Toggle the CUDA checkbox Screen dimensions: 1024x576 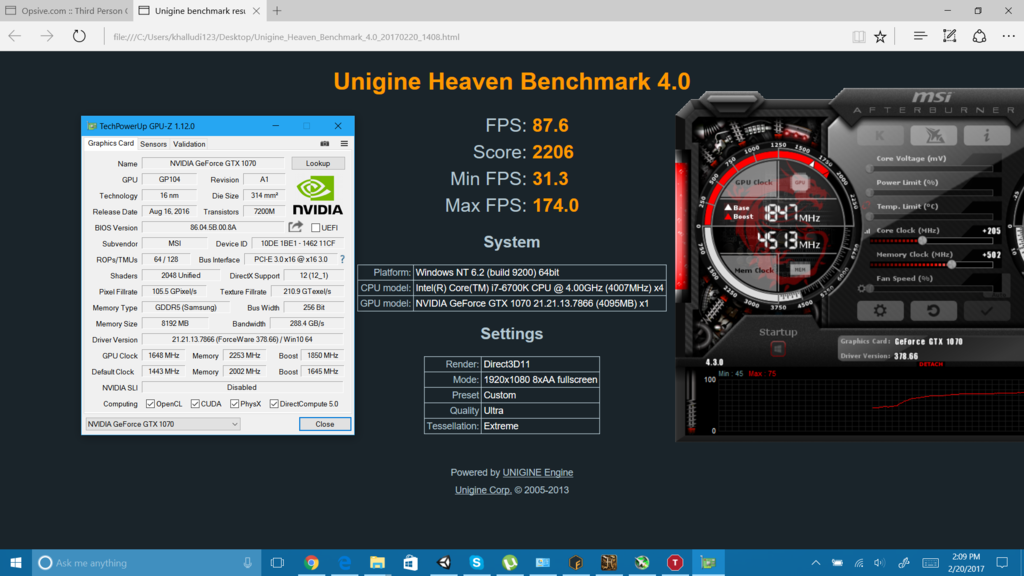(195, 404)
